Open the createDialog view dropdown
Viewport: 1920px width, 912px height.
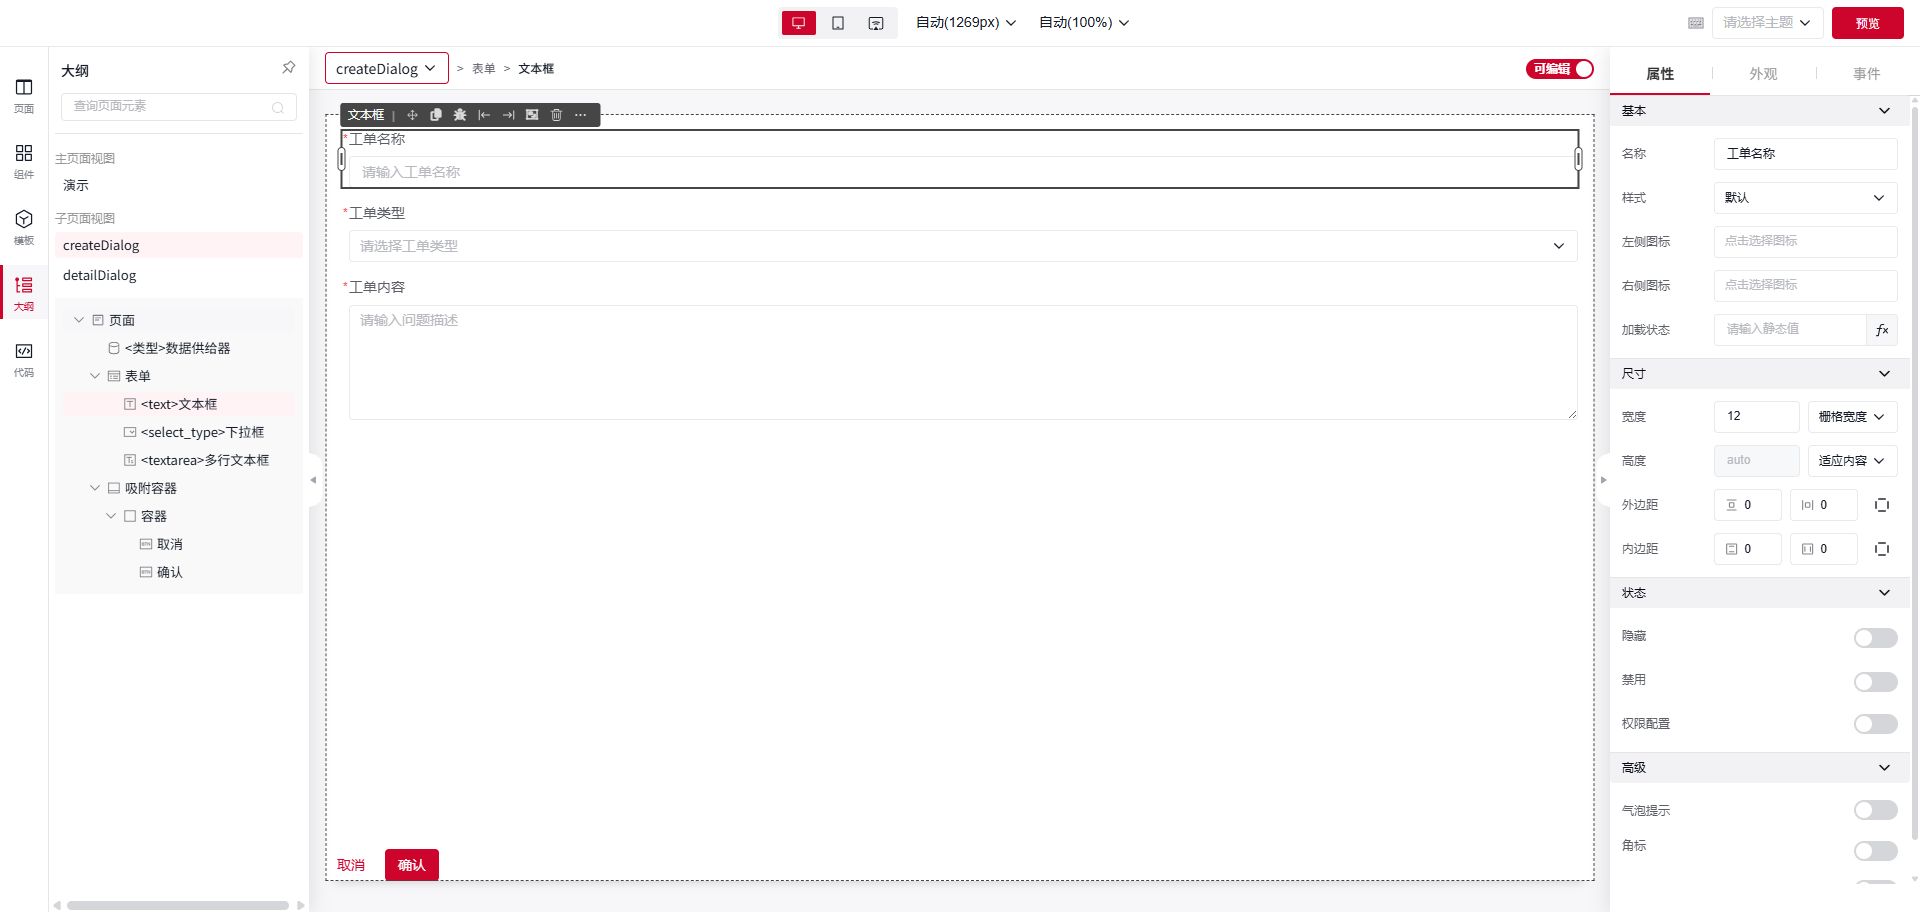(x=386, y=69)
